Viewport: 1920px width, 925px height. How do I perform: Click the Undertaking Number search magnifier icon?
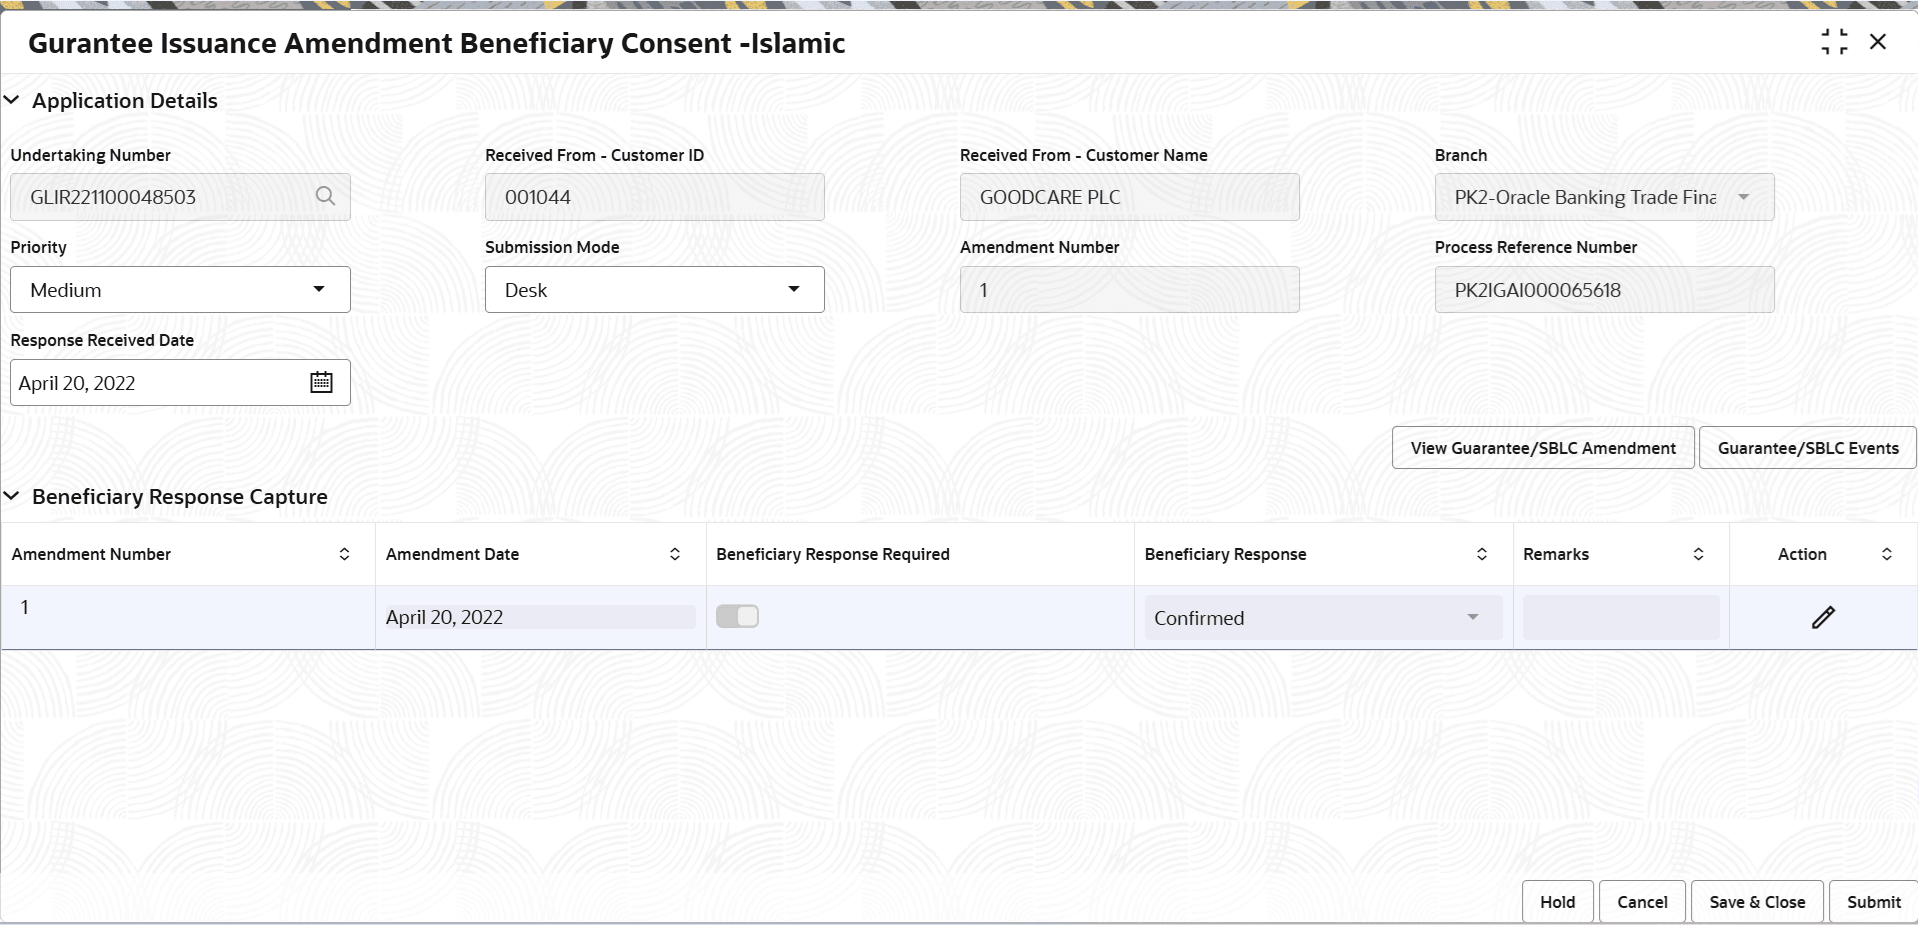point(326,196)
